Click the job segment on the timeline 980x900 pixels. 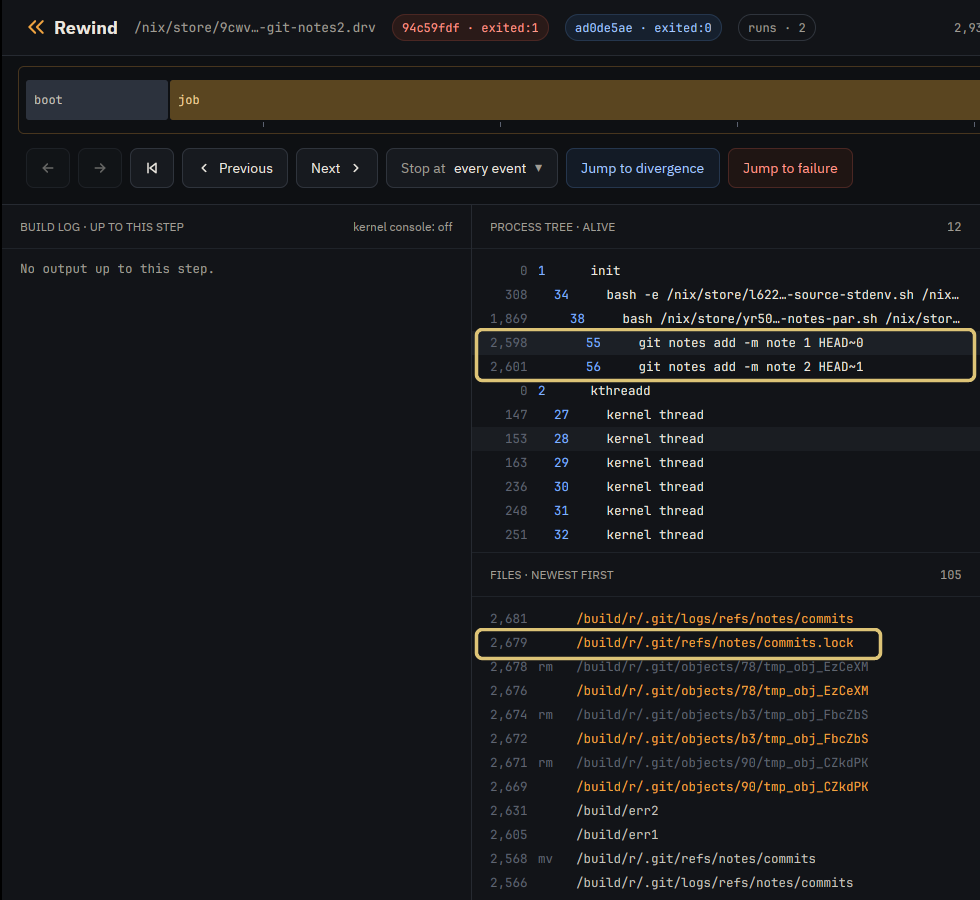(575, 100)
